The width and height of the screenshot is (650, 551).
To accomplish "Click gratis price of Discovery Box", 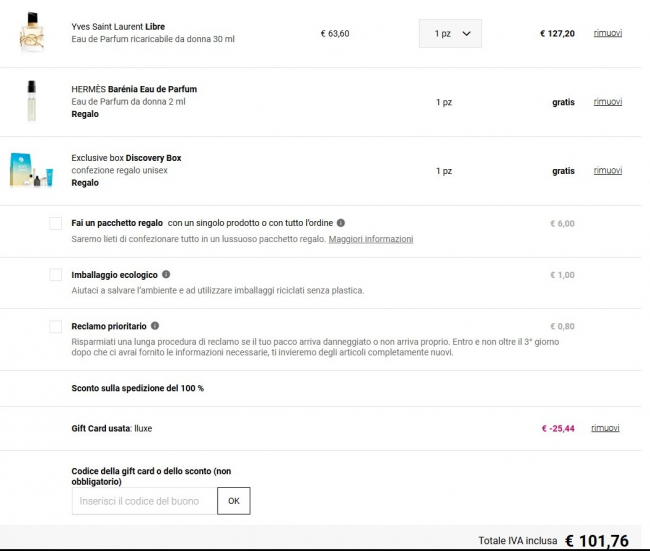I will pos(563,171).
